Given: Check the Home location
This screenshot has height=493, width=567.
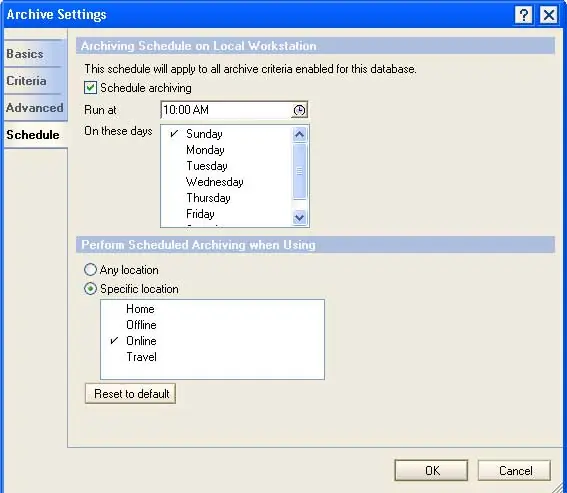Looking at the screenshot, I should point(212,309).
